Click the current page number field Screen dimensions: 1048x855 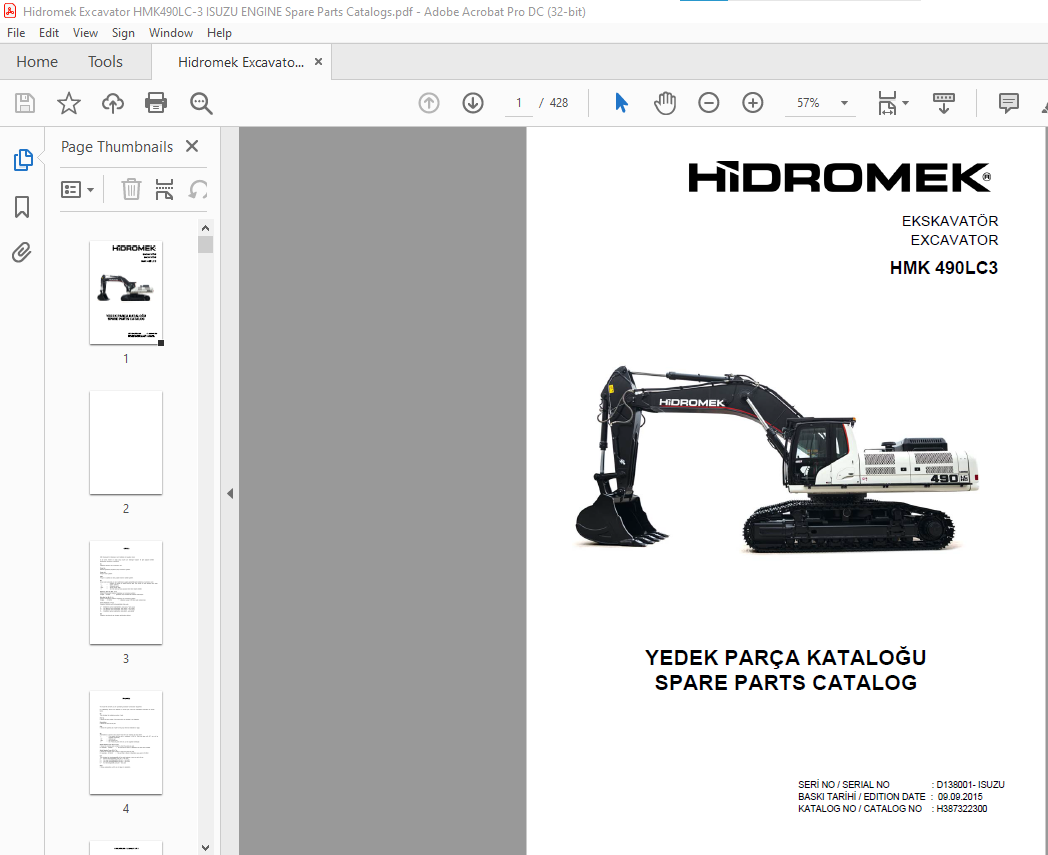(x=519, y=103)
